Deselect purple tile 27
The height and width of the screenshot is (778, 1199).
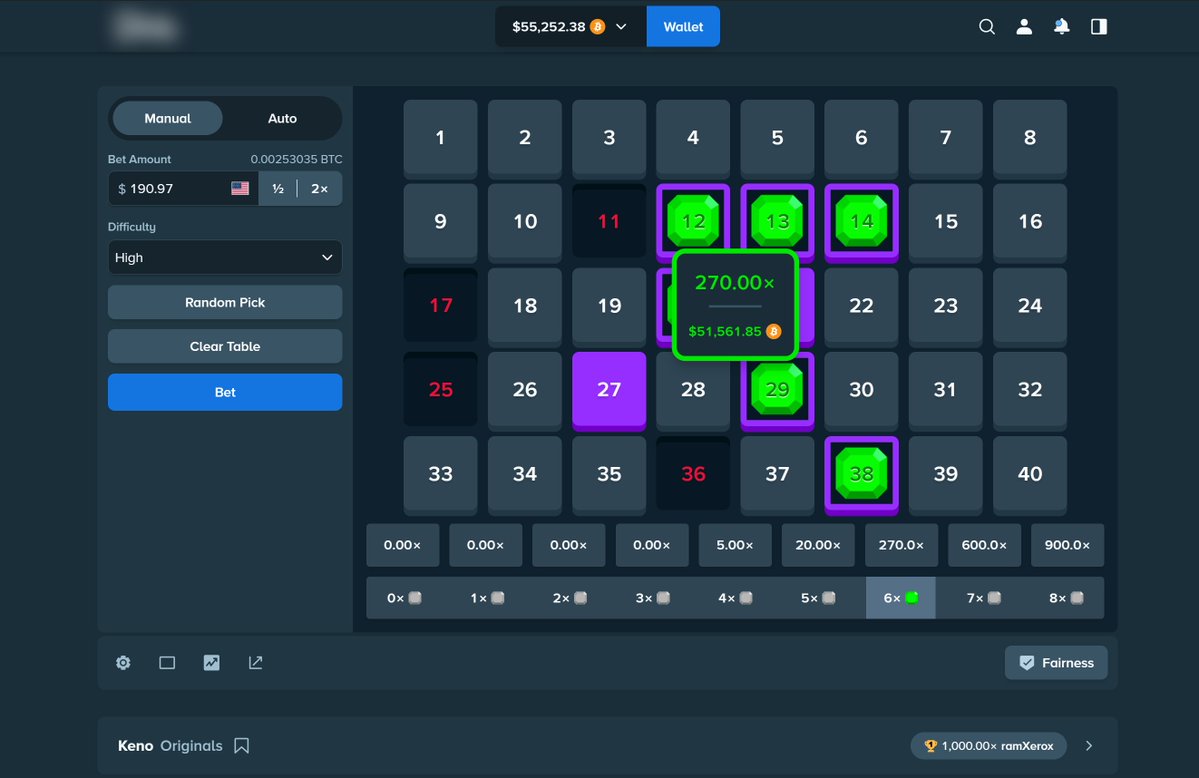(x=609, y=389)
